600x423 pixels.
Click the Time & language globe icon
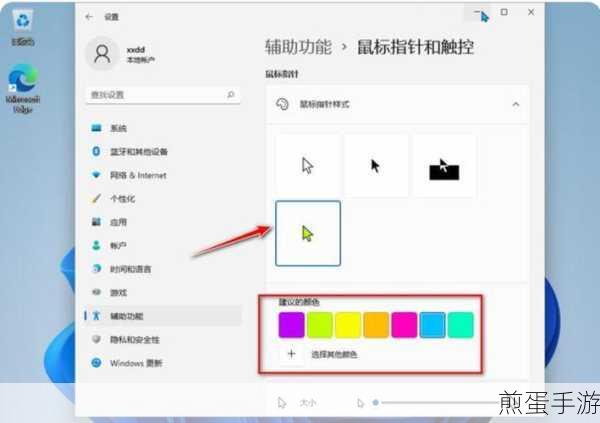click(96, 269)
